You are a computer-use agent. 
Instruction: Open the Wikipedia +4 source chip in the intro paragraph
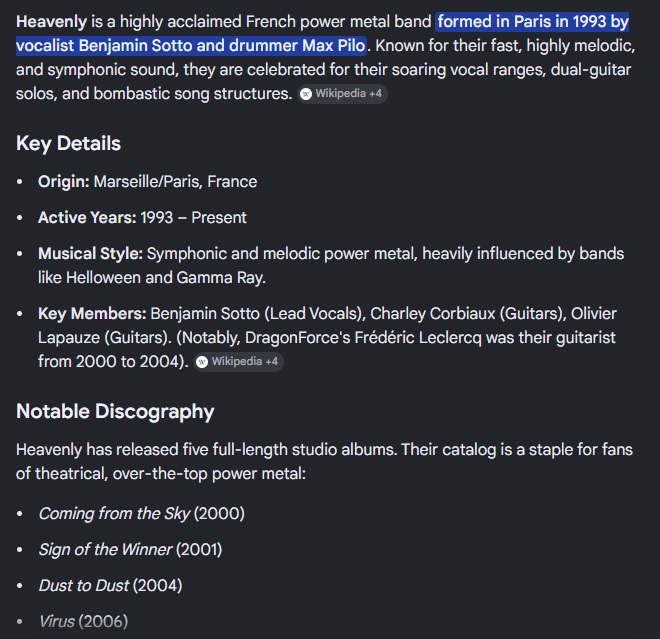[343, 94]
